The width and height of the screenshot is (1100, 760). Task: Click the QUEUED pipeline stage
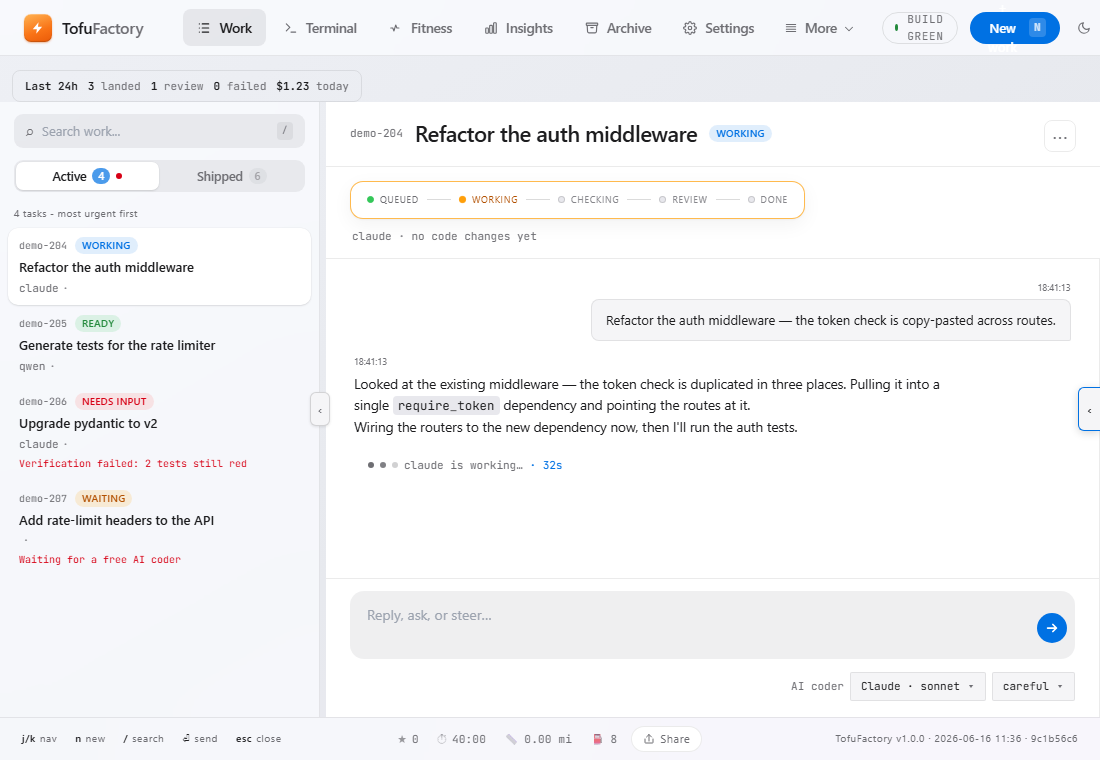(393, 200)
